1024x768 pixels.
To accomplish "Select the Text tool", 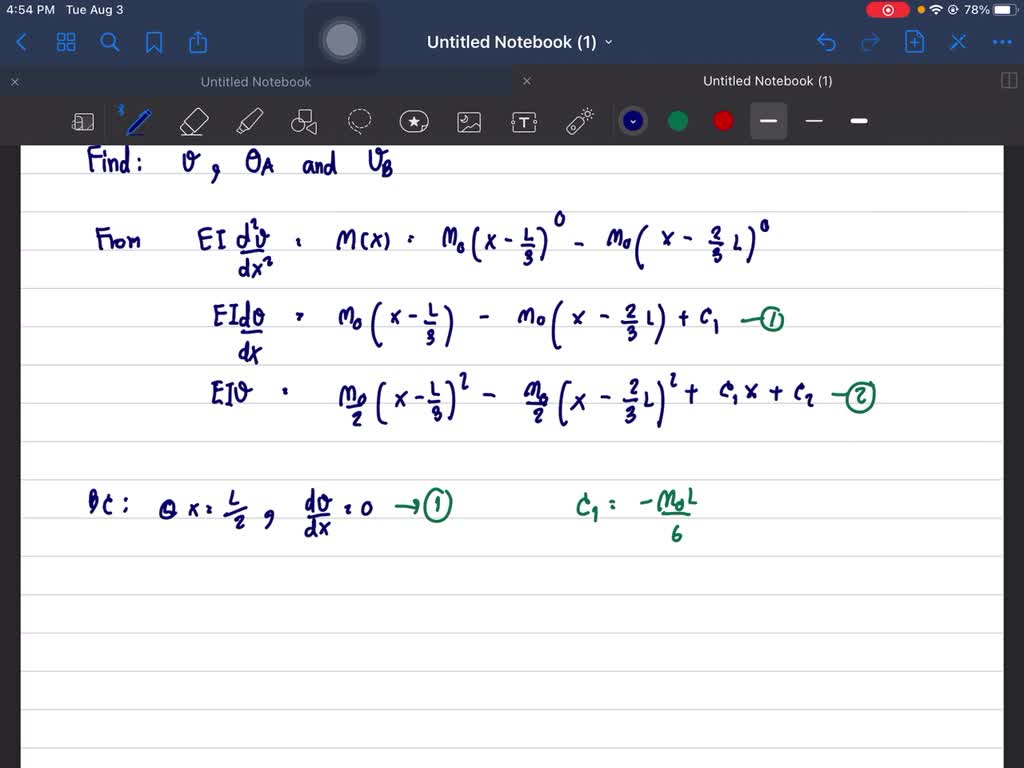I will pos(523,121).
